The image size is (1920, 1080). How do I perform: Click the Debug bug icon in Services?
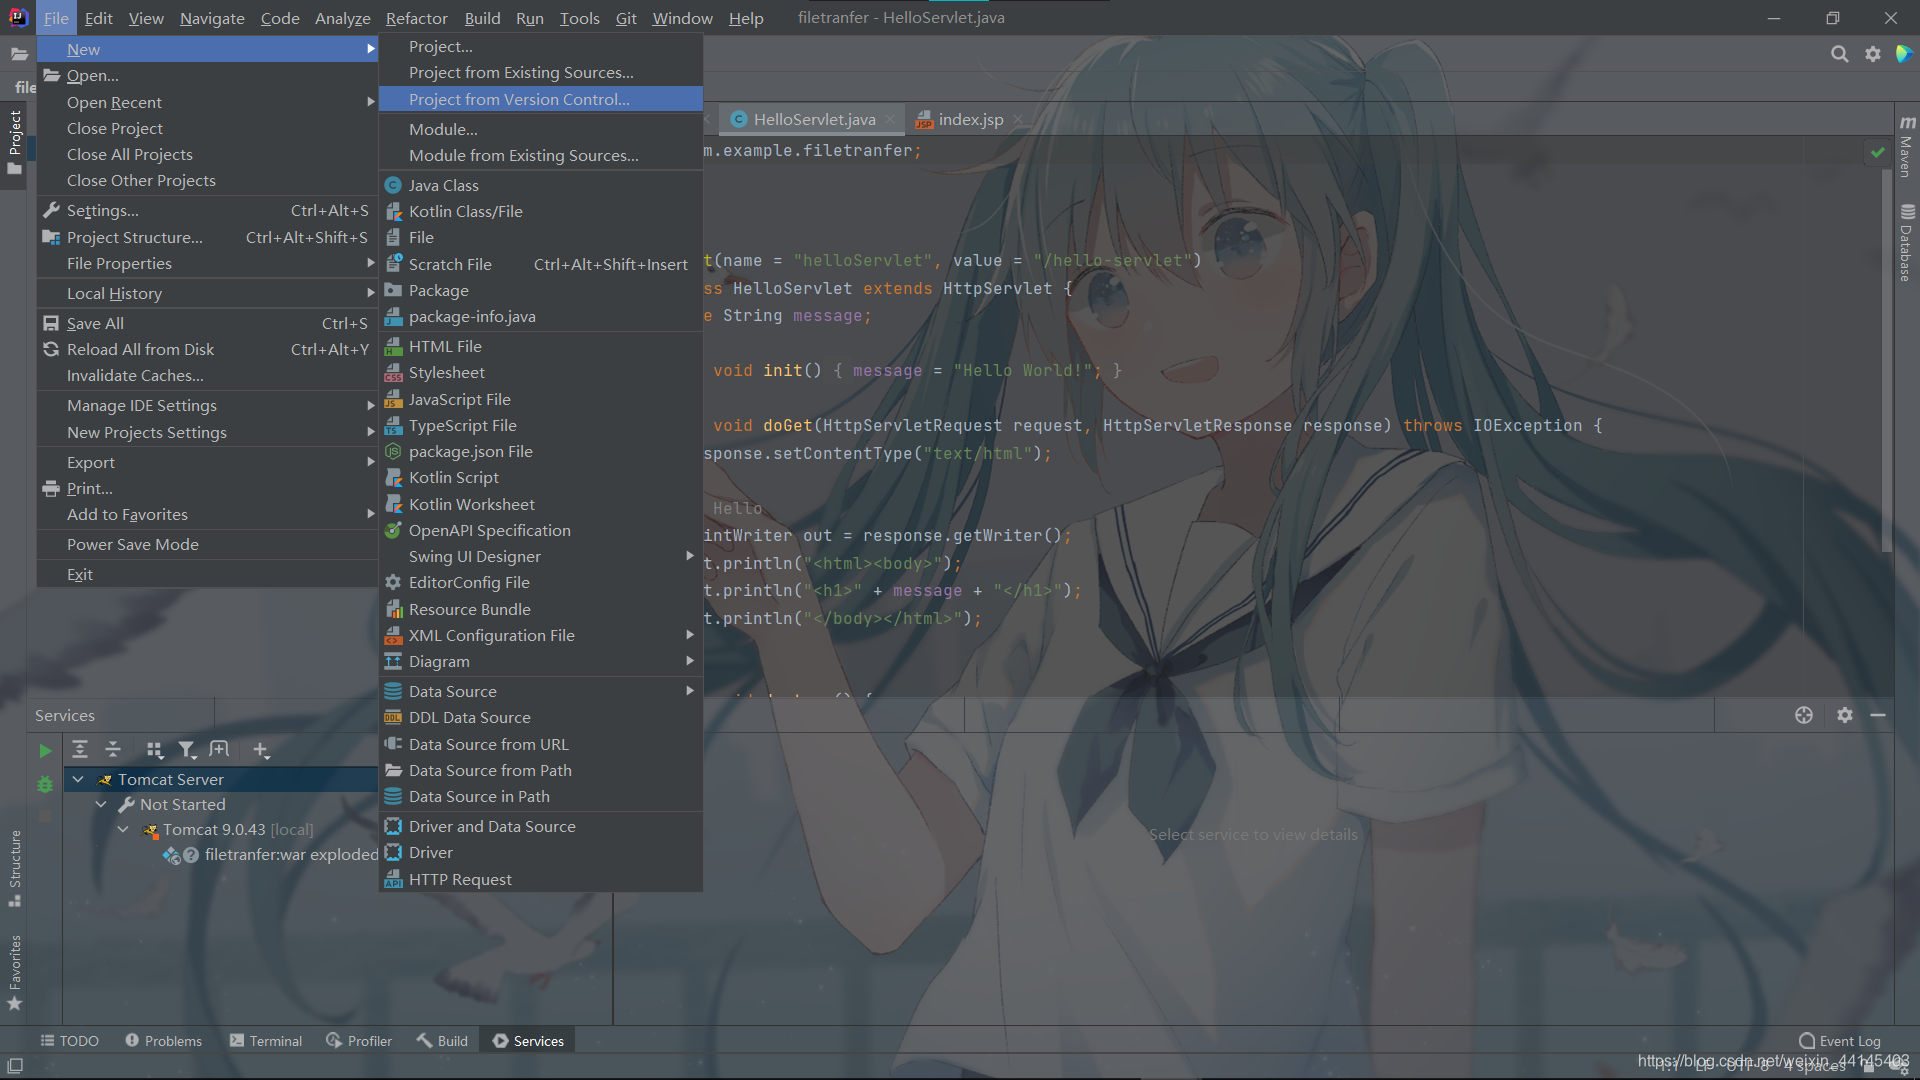pos(45,785)
